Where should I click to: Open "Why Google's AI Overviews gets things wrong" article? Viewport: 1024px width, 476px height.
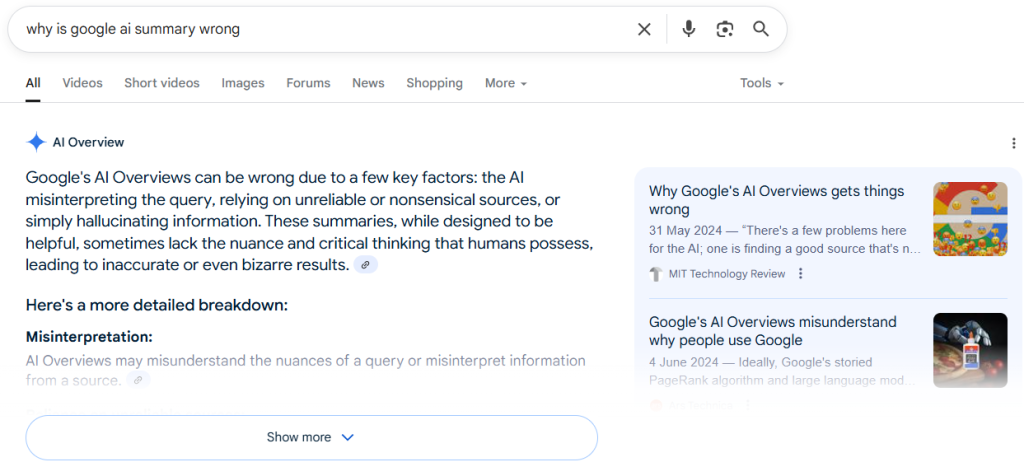776,200
